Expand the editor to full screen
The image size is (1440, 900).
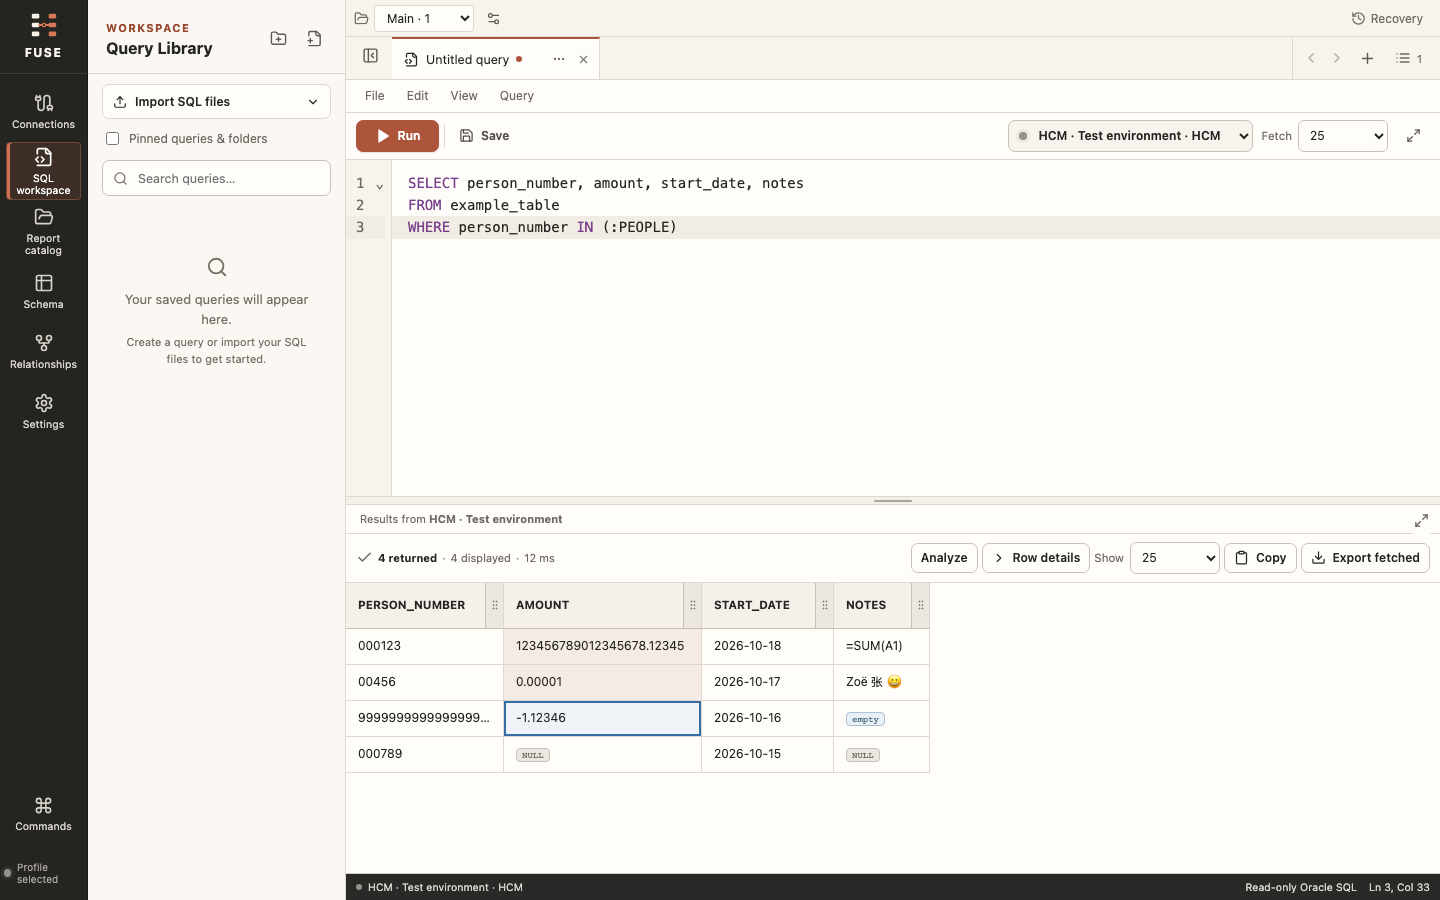point(1413,136)
